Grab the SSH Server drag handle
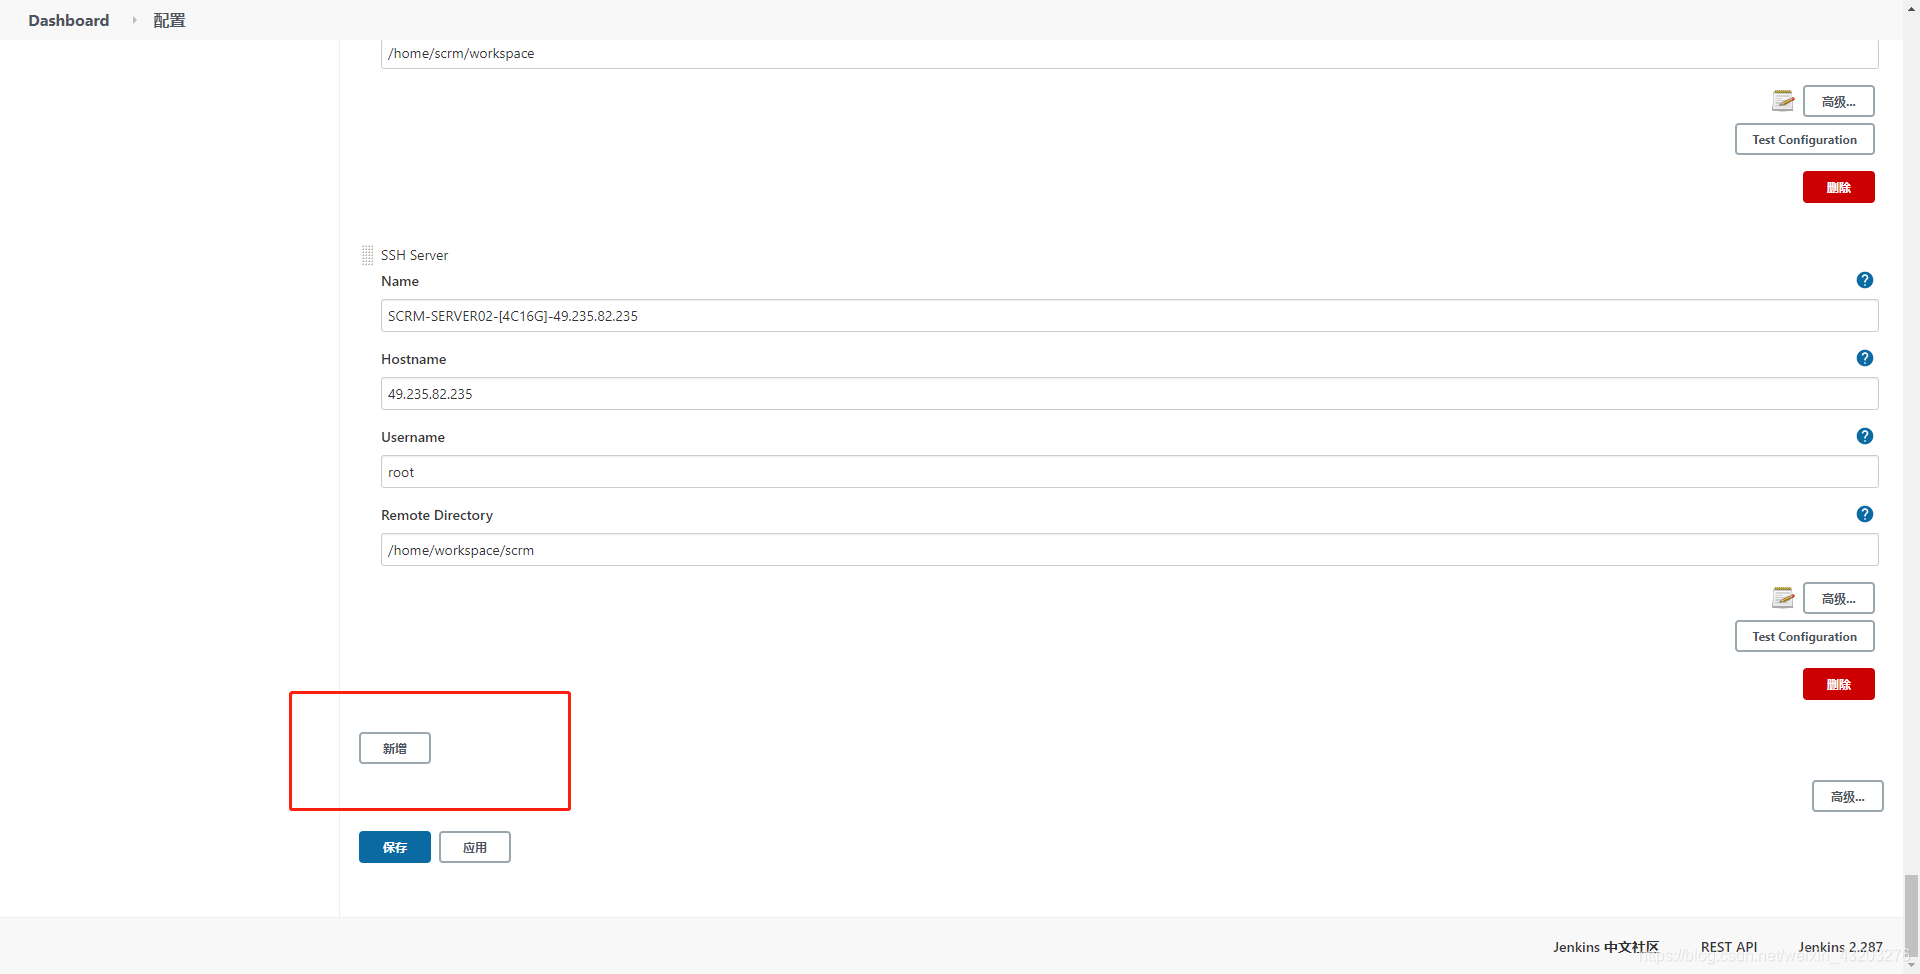This screenshot has width=1920, height=974. tap(367, 255)
